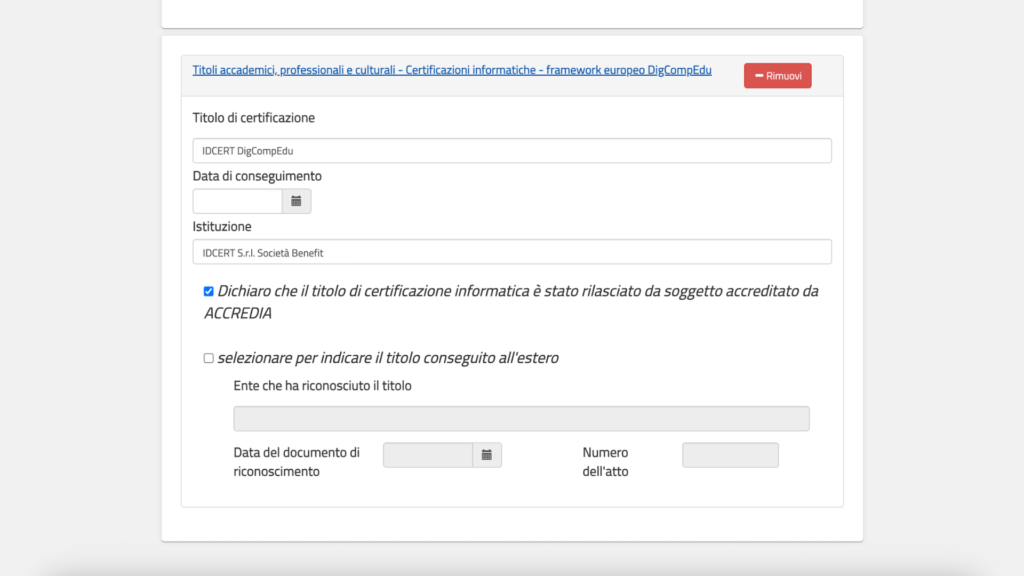Viewport: 1024px width, 576px height.
Task: Click the ACCREDIA declaration label text
Action: point(517,291)
